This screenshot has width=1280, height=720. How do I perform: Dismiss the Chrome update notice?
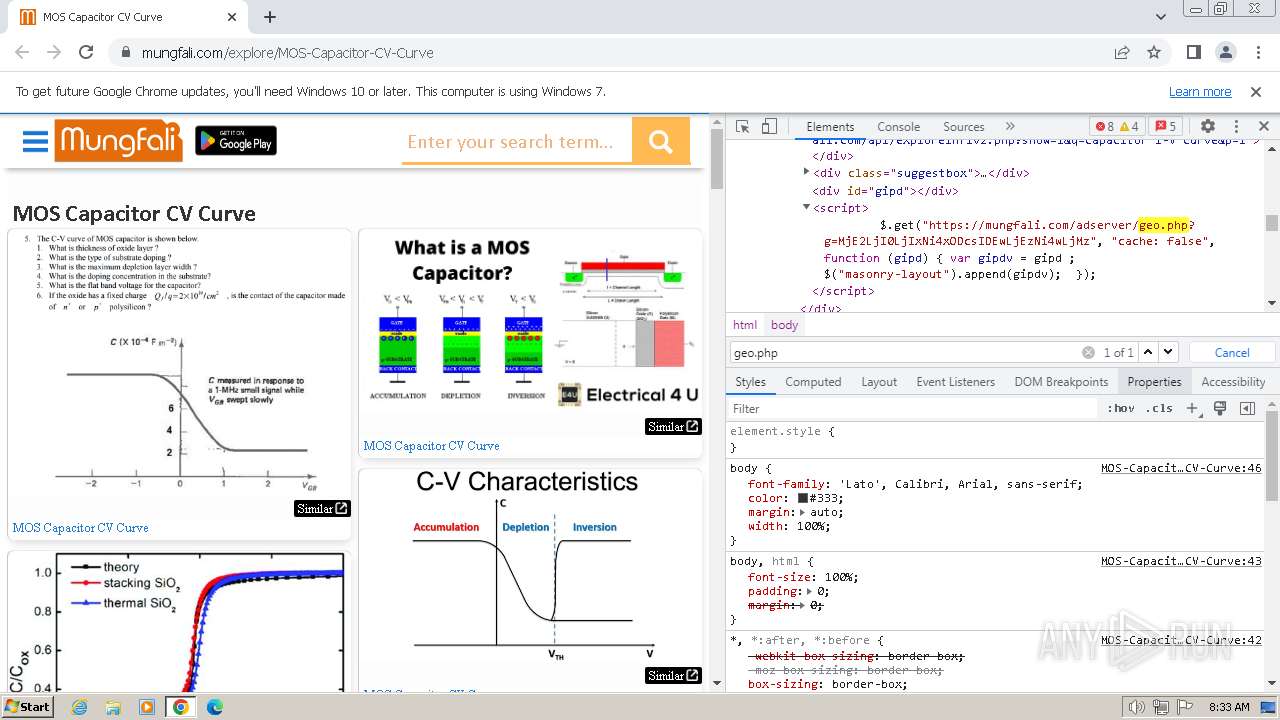pos(1256,91)
